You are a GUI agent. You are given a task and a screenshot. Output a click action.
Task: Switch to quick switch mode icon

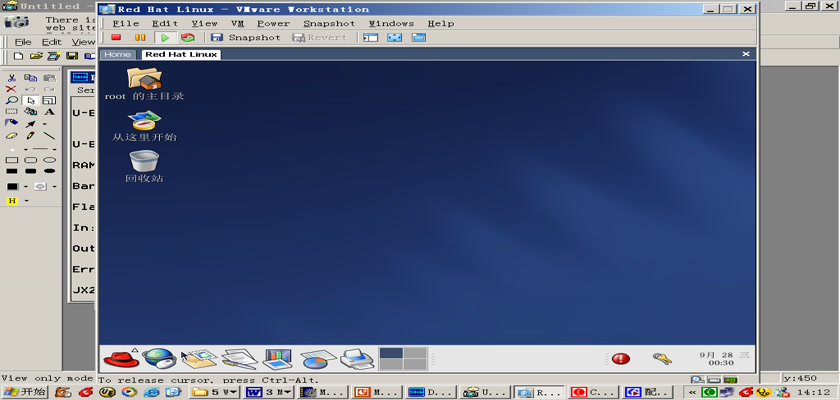click(x=418, y=37)
